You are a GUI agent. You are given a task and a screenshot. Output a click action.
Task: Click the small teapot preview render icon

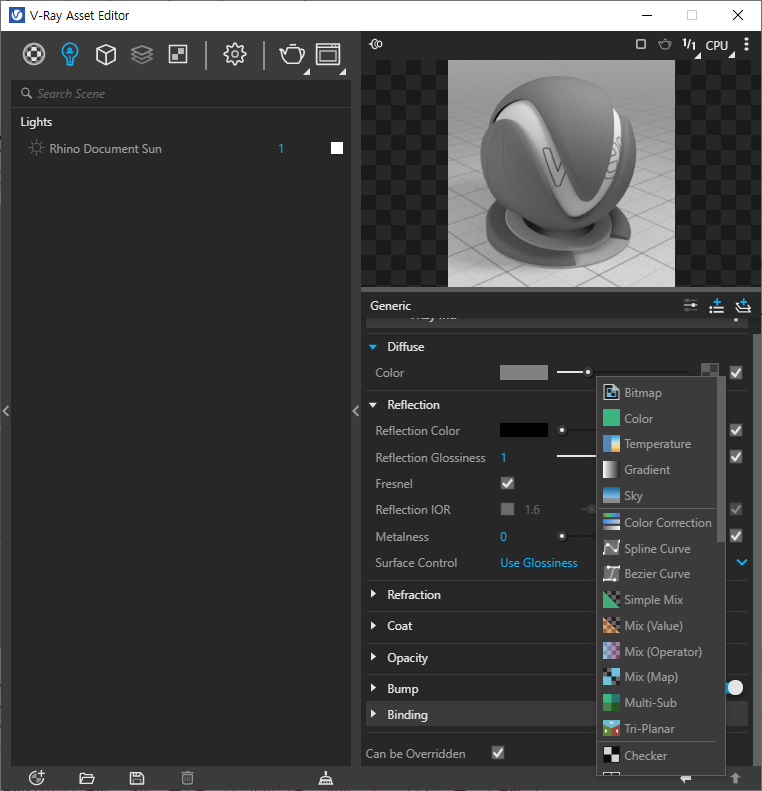[665, 44]
